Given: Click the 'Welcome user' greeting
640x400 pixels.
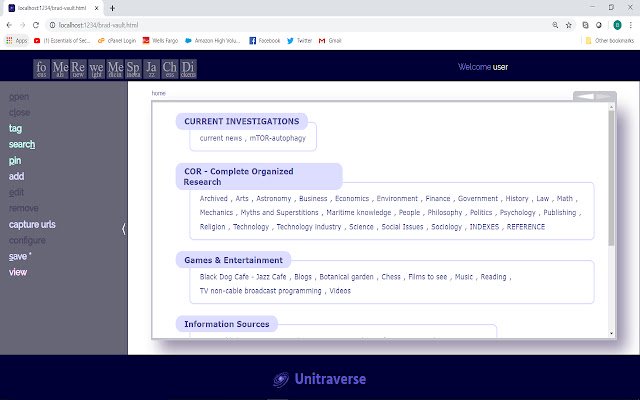Looking at the screenshot, I should point(483,67).
